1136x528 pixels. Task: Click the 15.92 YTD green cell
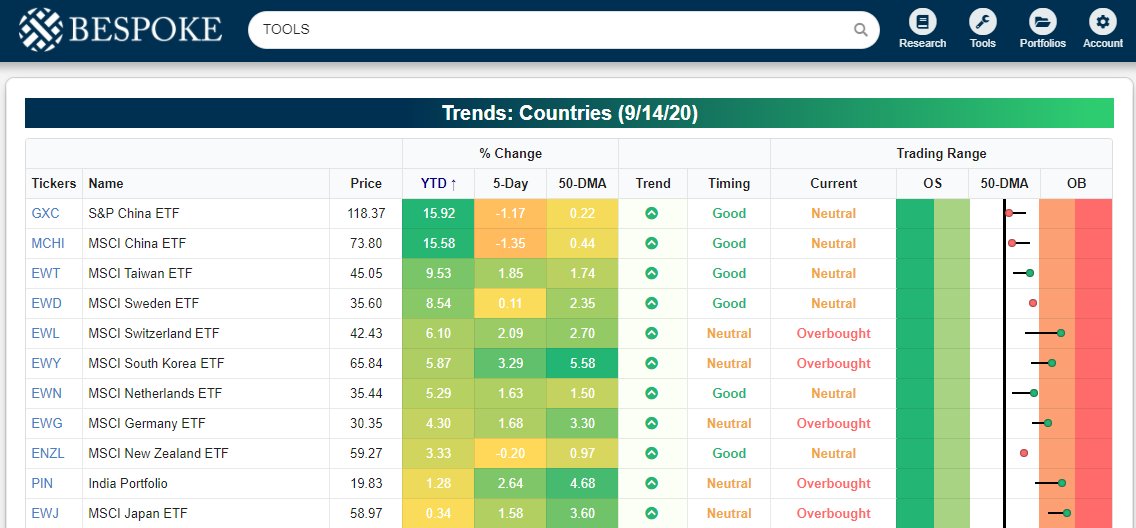[439, 213]
